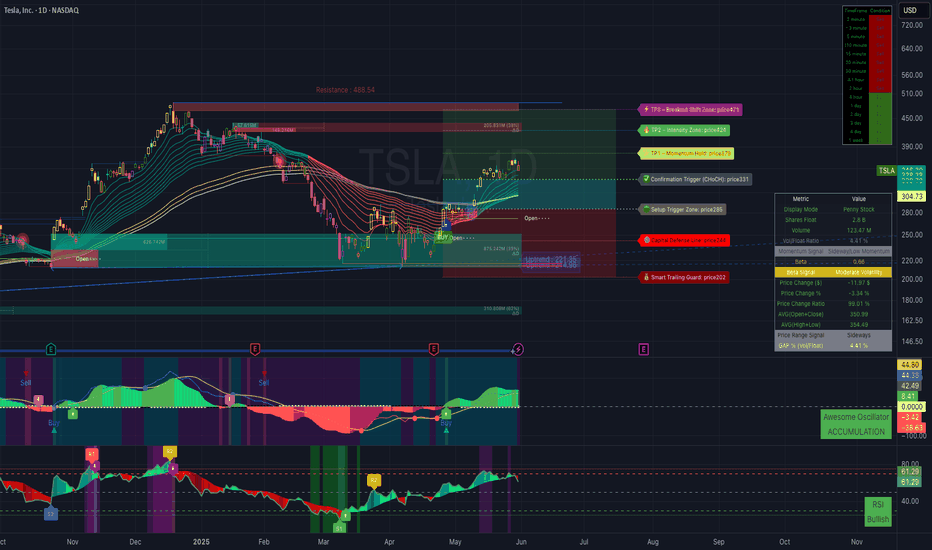
Task: Click the 2025 label on the time axis
Action: coord(201,542)
